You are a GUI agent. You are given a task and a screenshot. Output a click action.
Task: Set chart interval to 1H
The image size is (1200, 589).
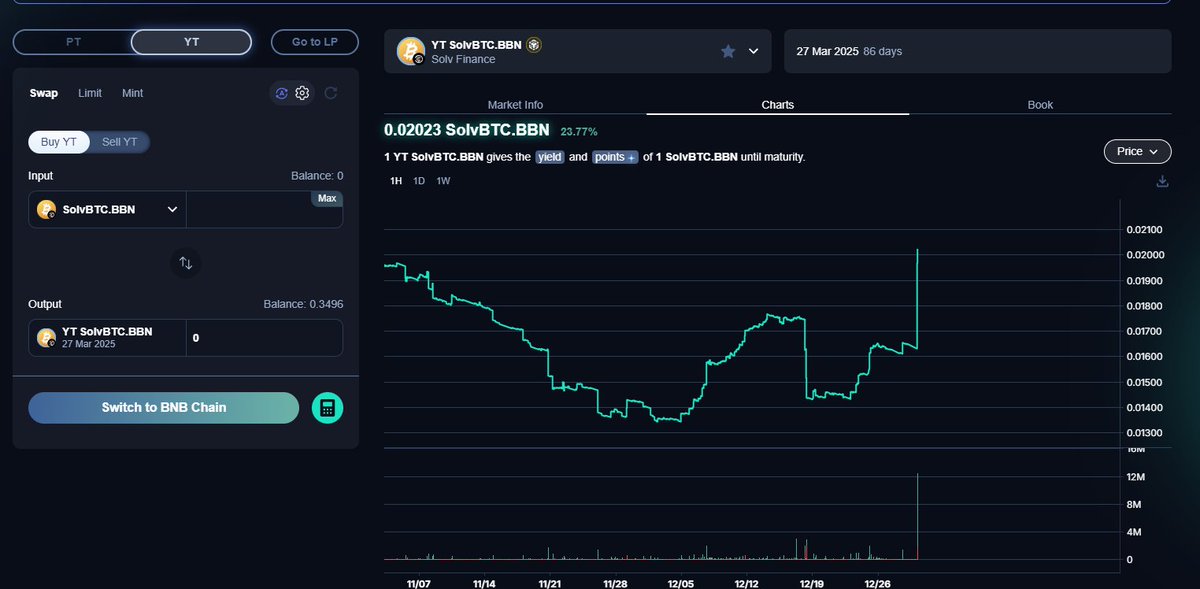tap(396, 181)
